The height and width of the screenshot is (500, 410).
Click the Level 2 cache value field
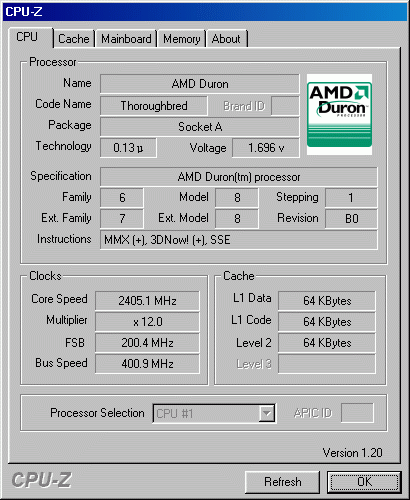coord(327,343)
